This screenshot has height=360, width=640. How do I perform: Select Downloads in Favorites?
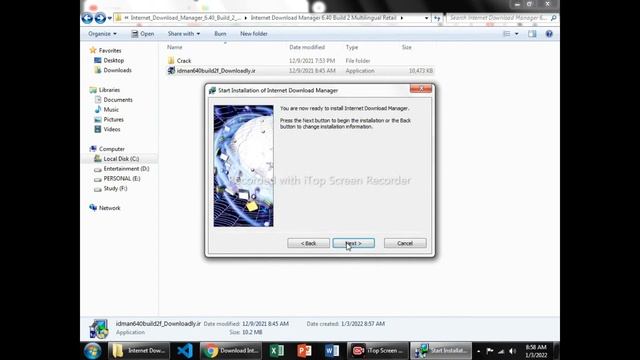[x=118, y=70]
